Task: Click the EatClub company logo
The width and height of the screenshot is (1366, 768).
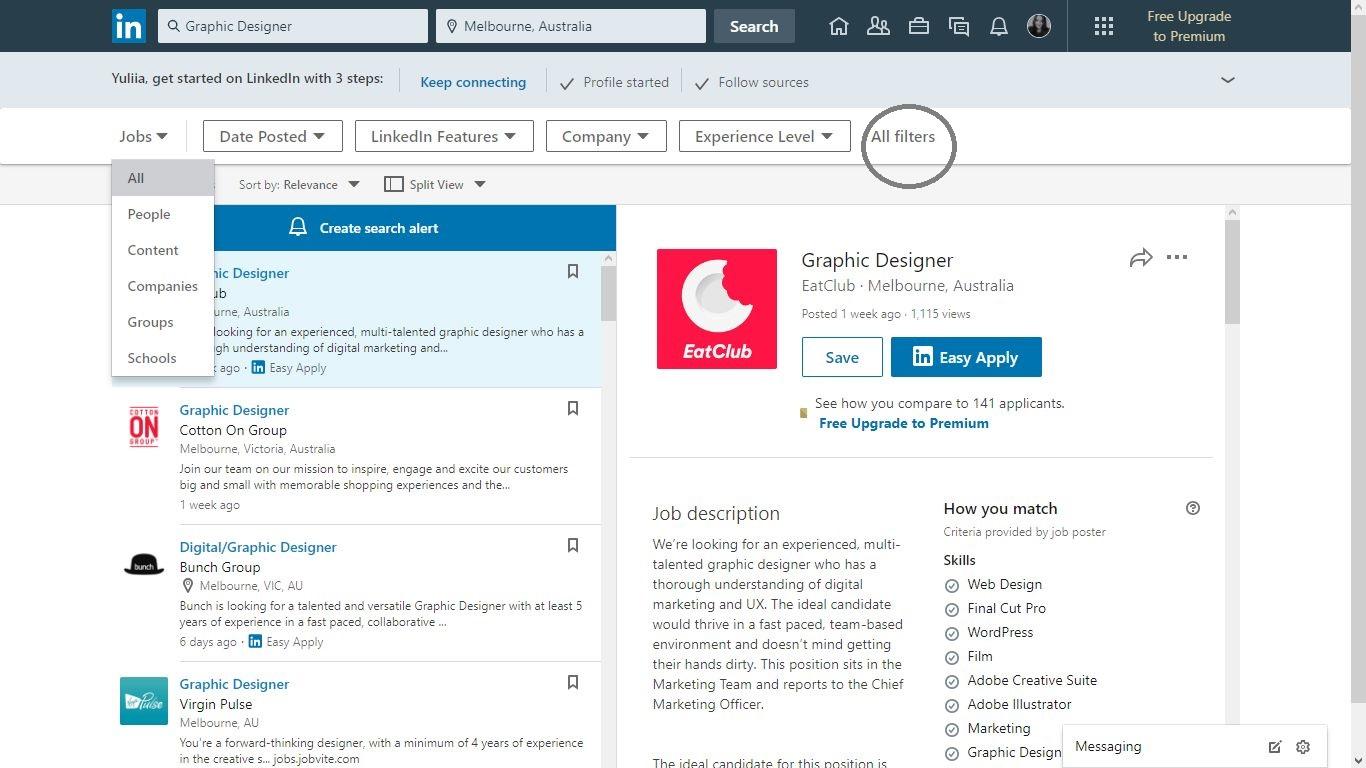Action: [717, 309]
